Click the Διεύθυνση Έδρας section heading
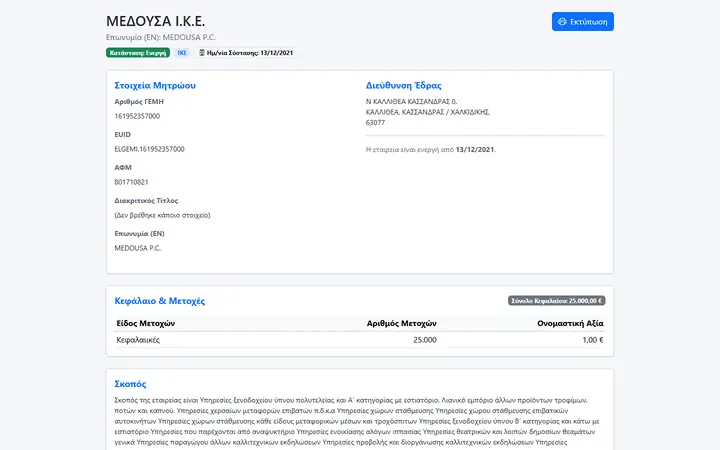Viewport: 720px width, 450px height. pos(404,85)
